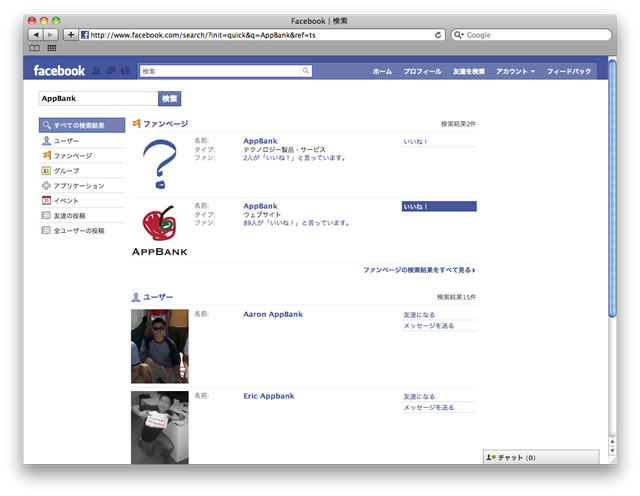Click the scrollbar up arrow

point(612,442)
